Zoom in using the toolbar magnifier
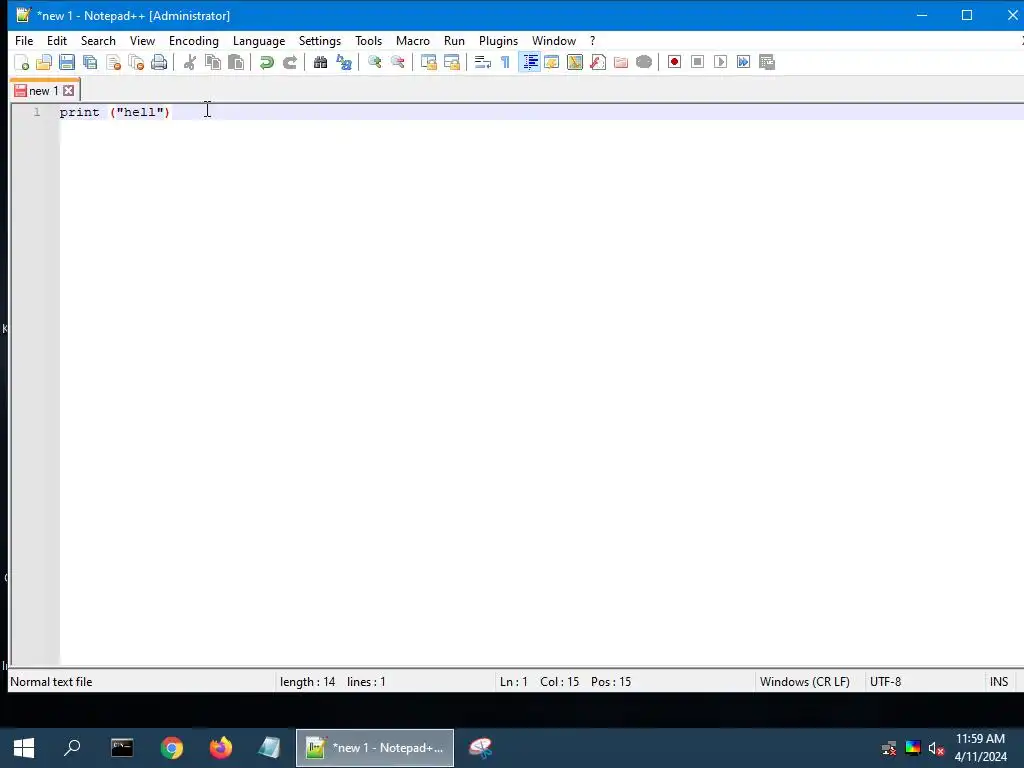 click(x=374, y=62)
